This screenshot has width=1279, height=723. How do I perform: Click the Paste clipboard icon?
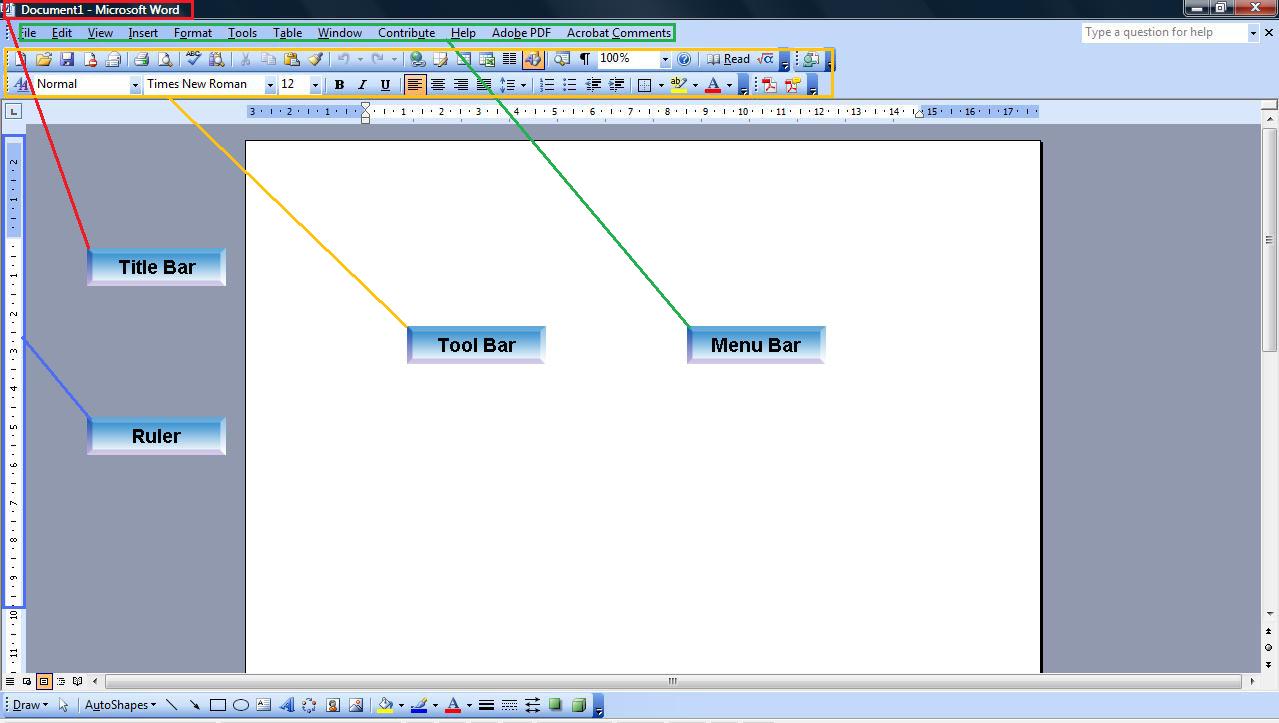pyautogui.click(x=292, y=60)
